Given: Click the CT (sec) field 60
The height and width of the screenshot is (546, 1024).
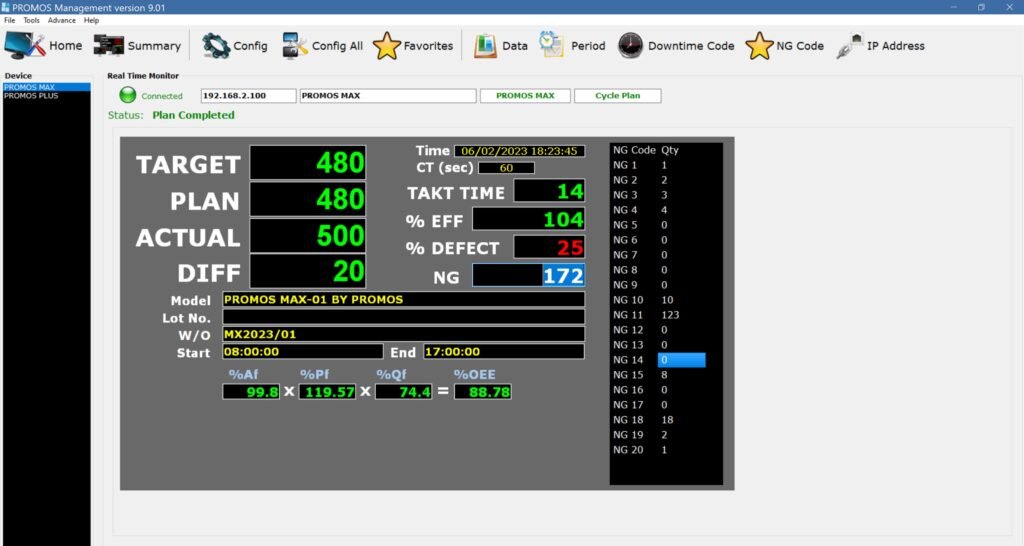Looking at the screenshot, I should (506, 168).
